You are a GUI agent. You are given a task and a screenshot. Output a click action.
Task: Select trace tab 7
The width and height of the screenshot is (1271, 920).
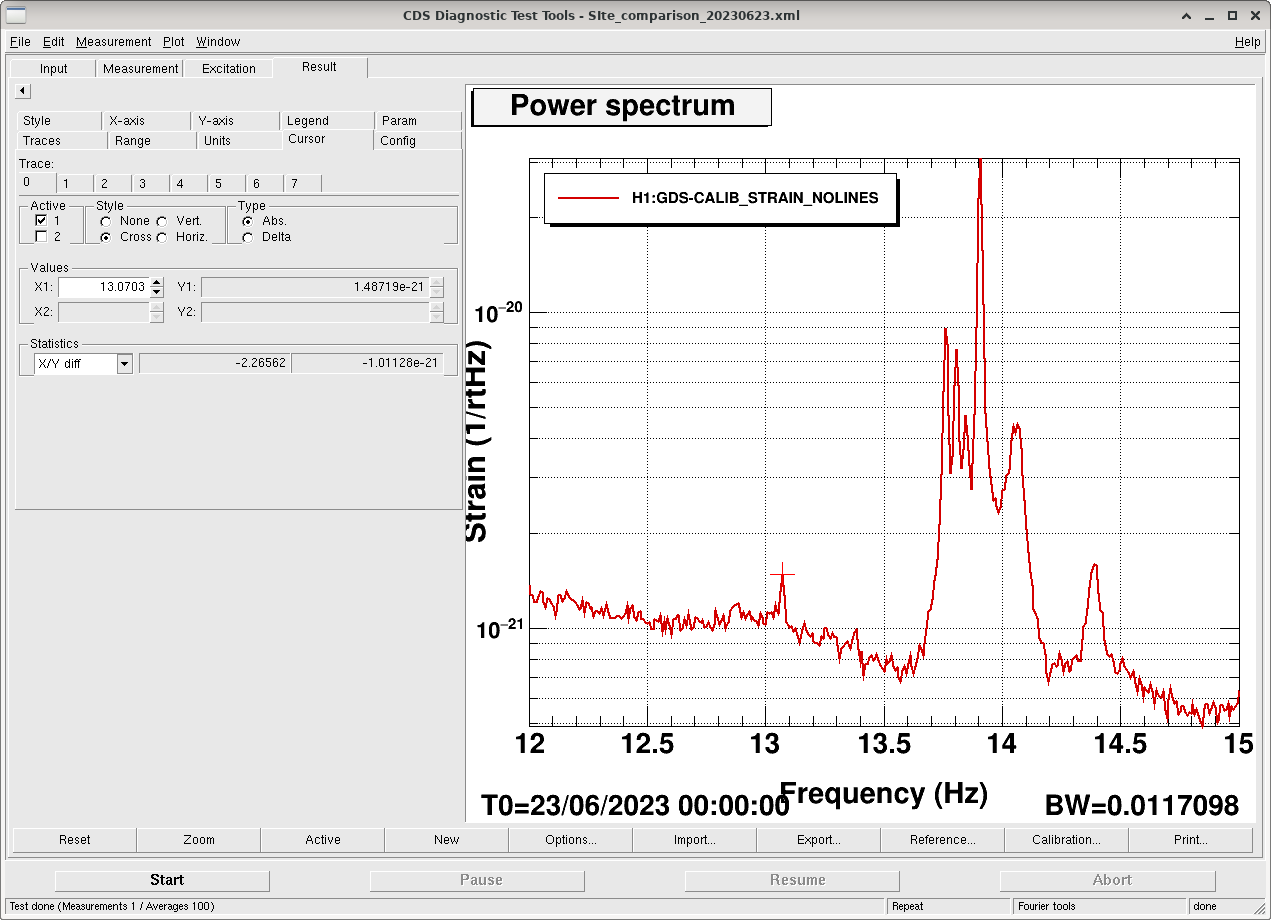[x=303, y=184]
